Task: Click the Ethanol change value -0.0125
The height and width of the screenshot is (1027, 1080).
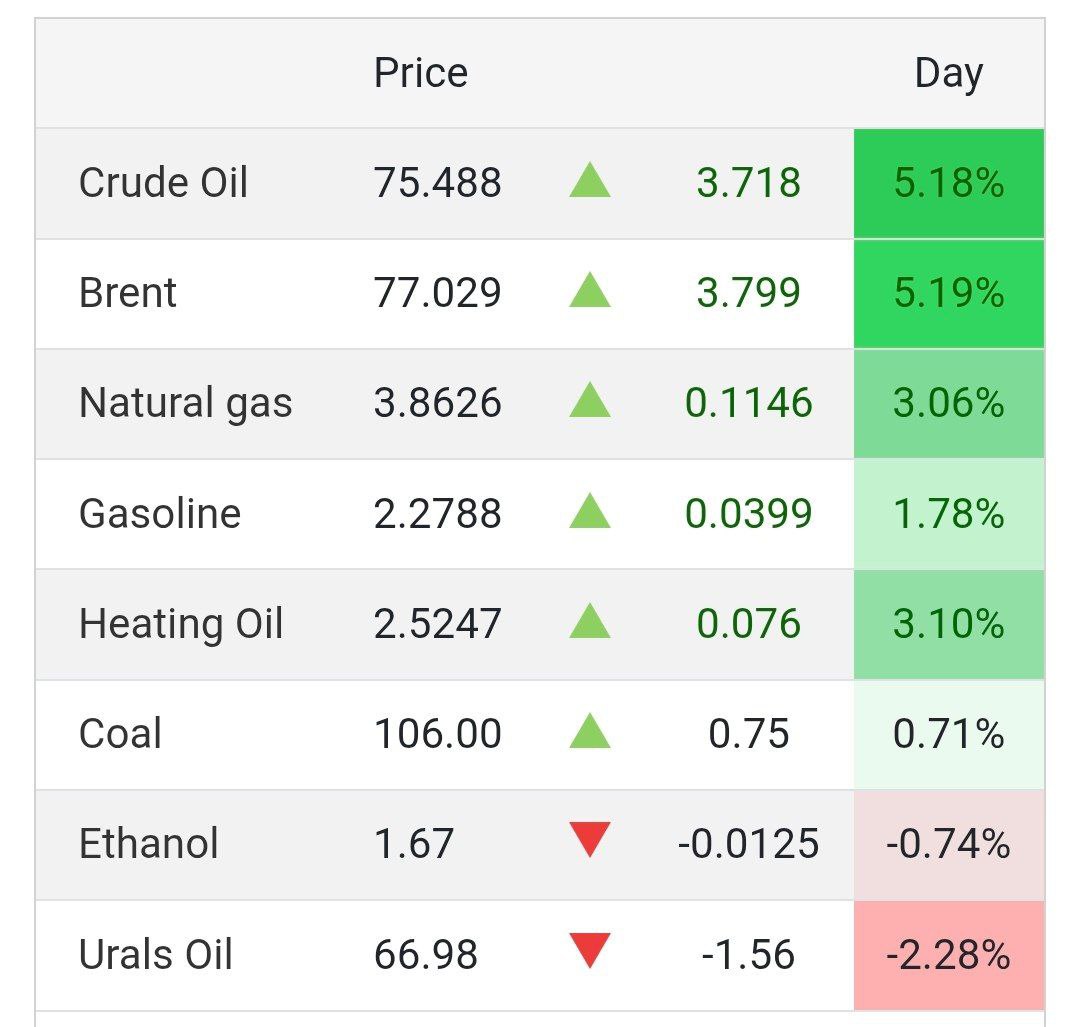Action: (748, 844)
